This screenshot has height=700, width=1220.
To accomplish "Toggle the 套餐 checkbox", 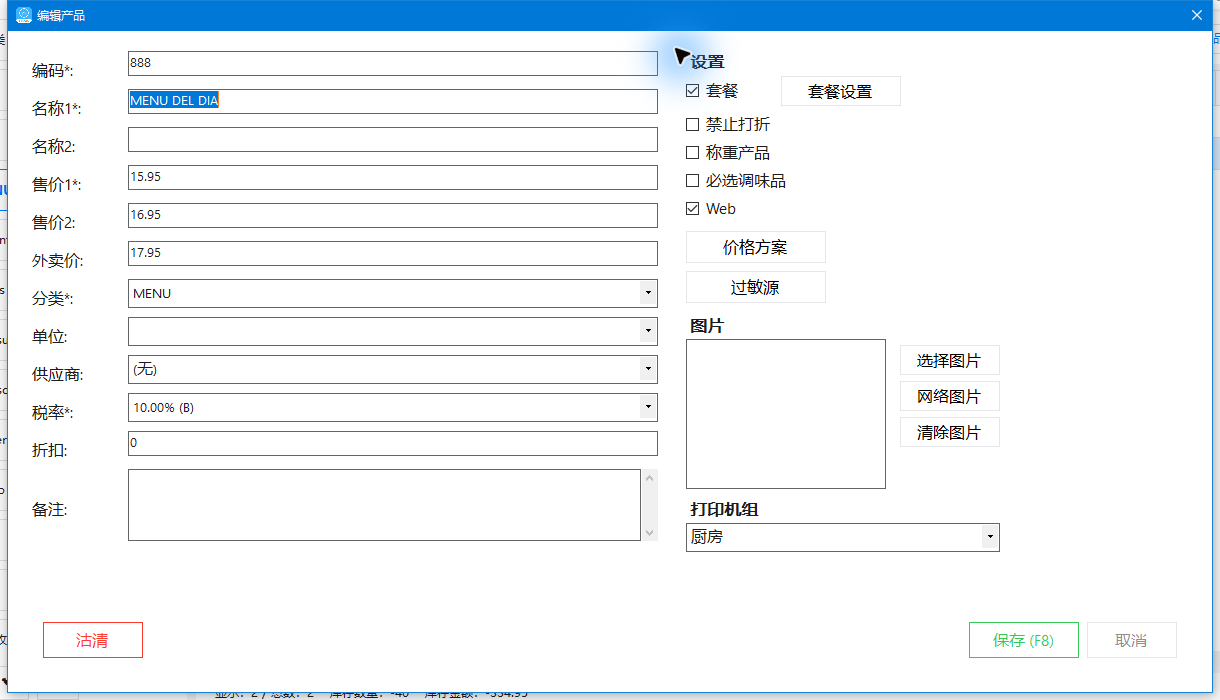I will coord(693,91).
